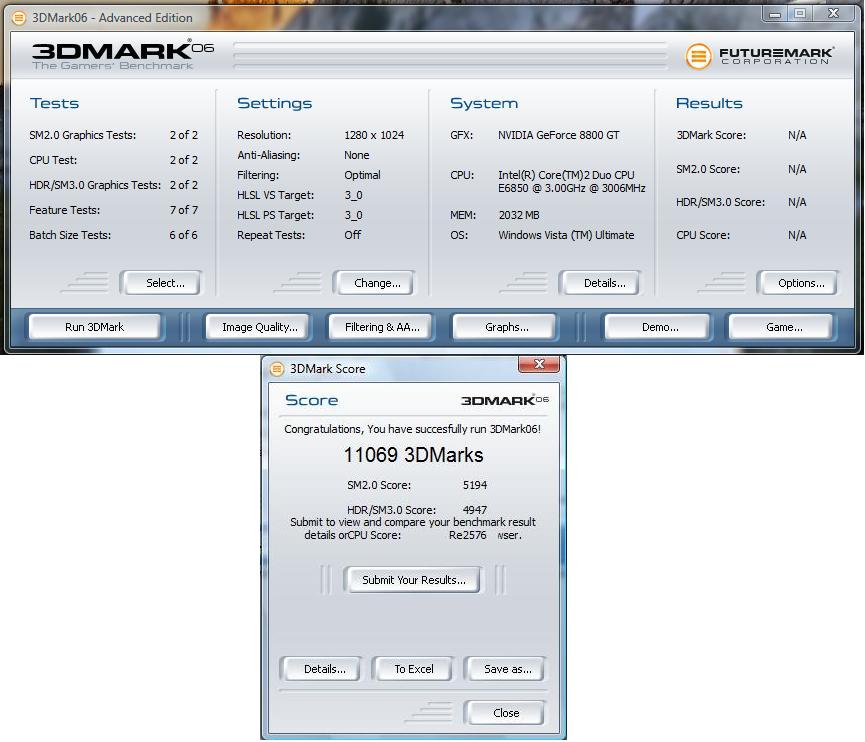Screen dimensions: 865x742
Task: Click Submit Your Results... button
Action: click(x=413, y=580)
